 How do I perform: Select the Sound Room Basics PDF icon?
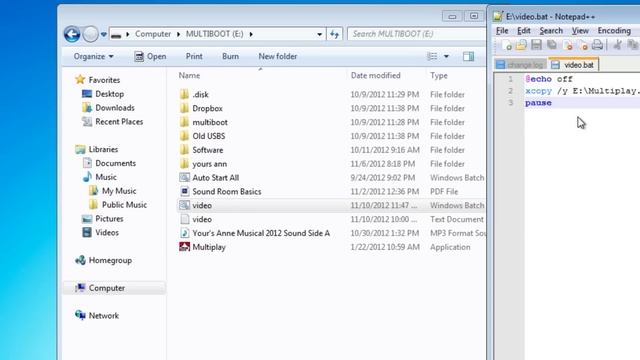tap(184, 191)
